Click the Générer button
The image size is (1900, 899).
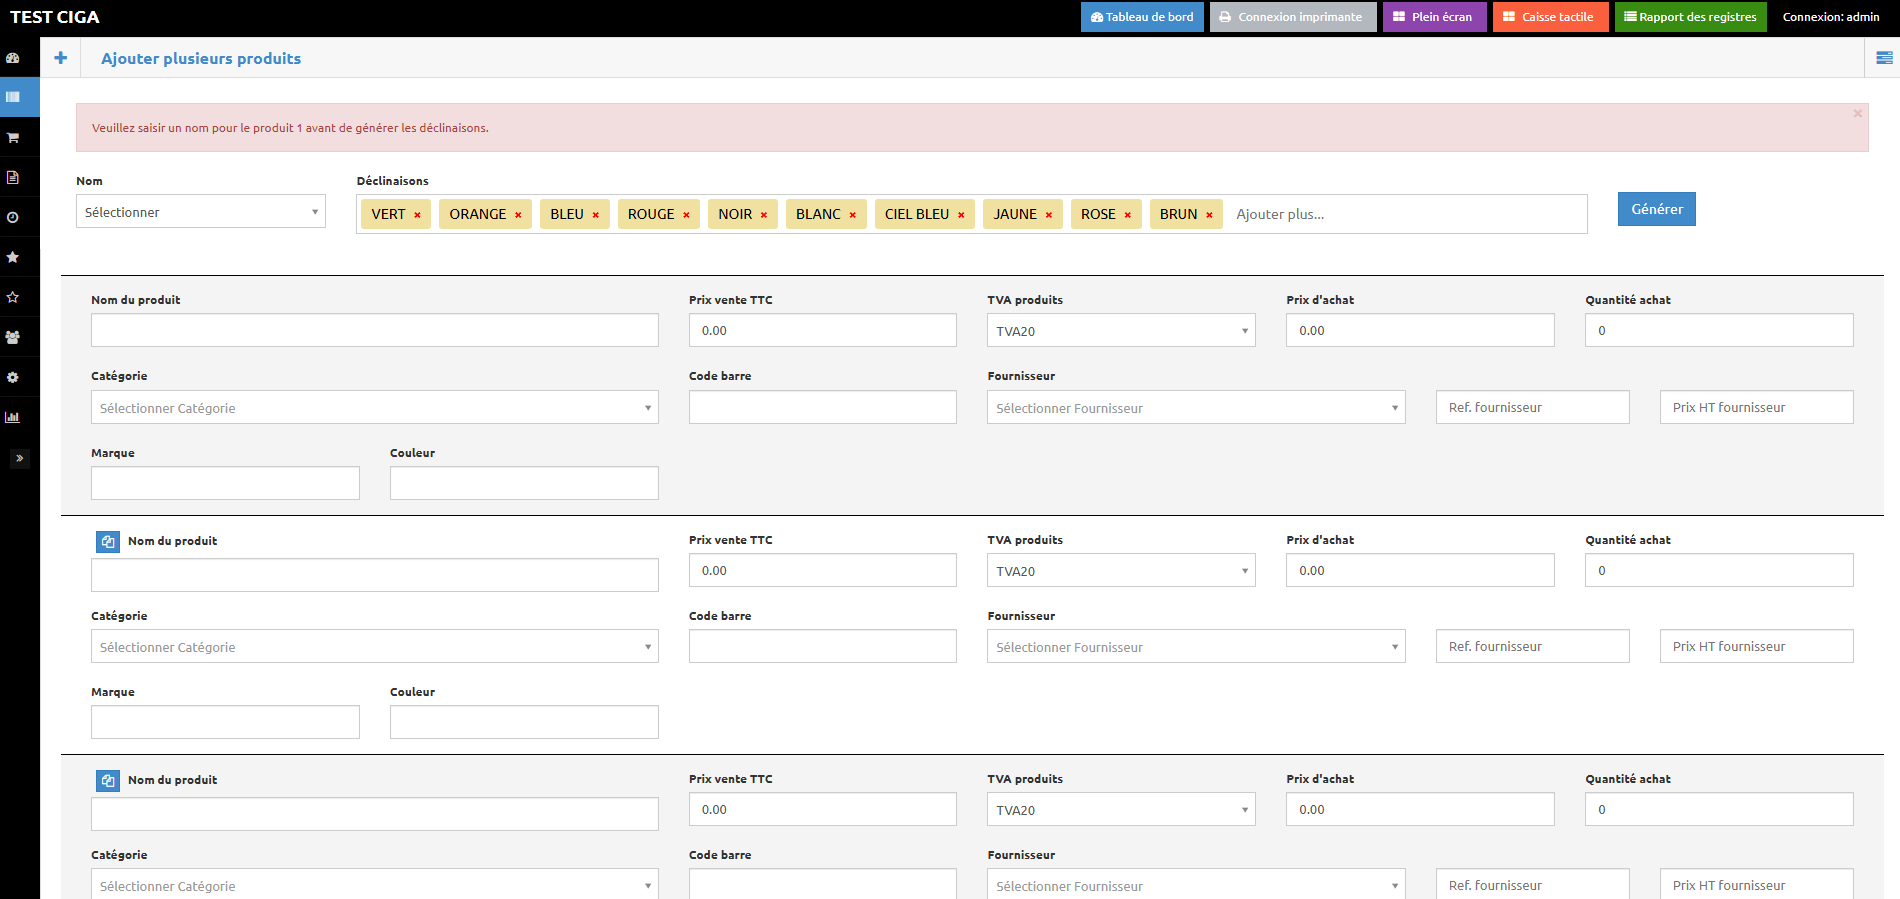click(x=1656, y=209)
